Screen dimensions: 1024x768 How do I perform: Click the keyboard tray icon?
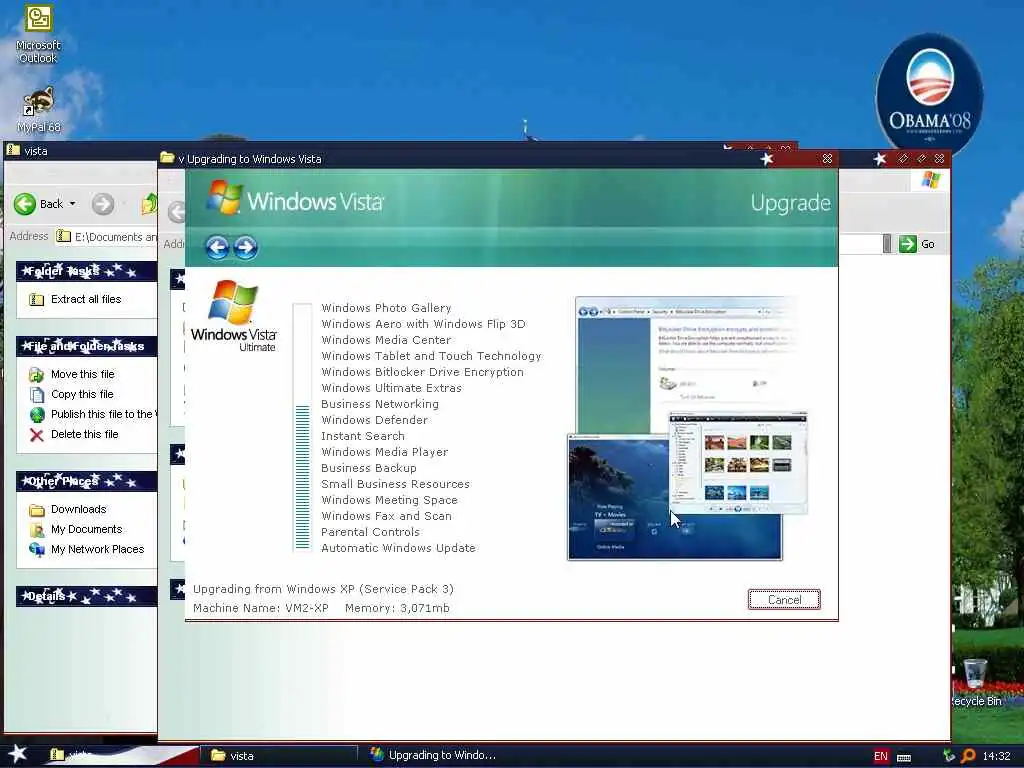tap(904, 758)
